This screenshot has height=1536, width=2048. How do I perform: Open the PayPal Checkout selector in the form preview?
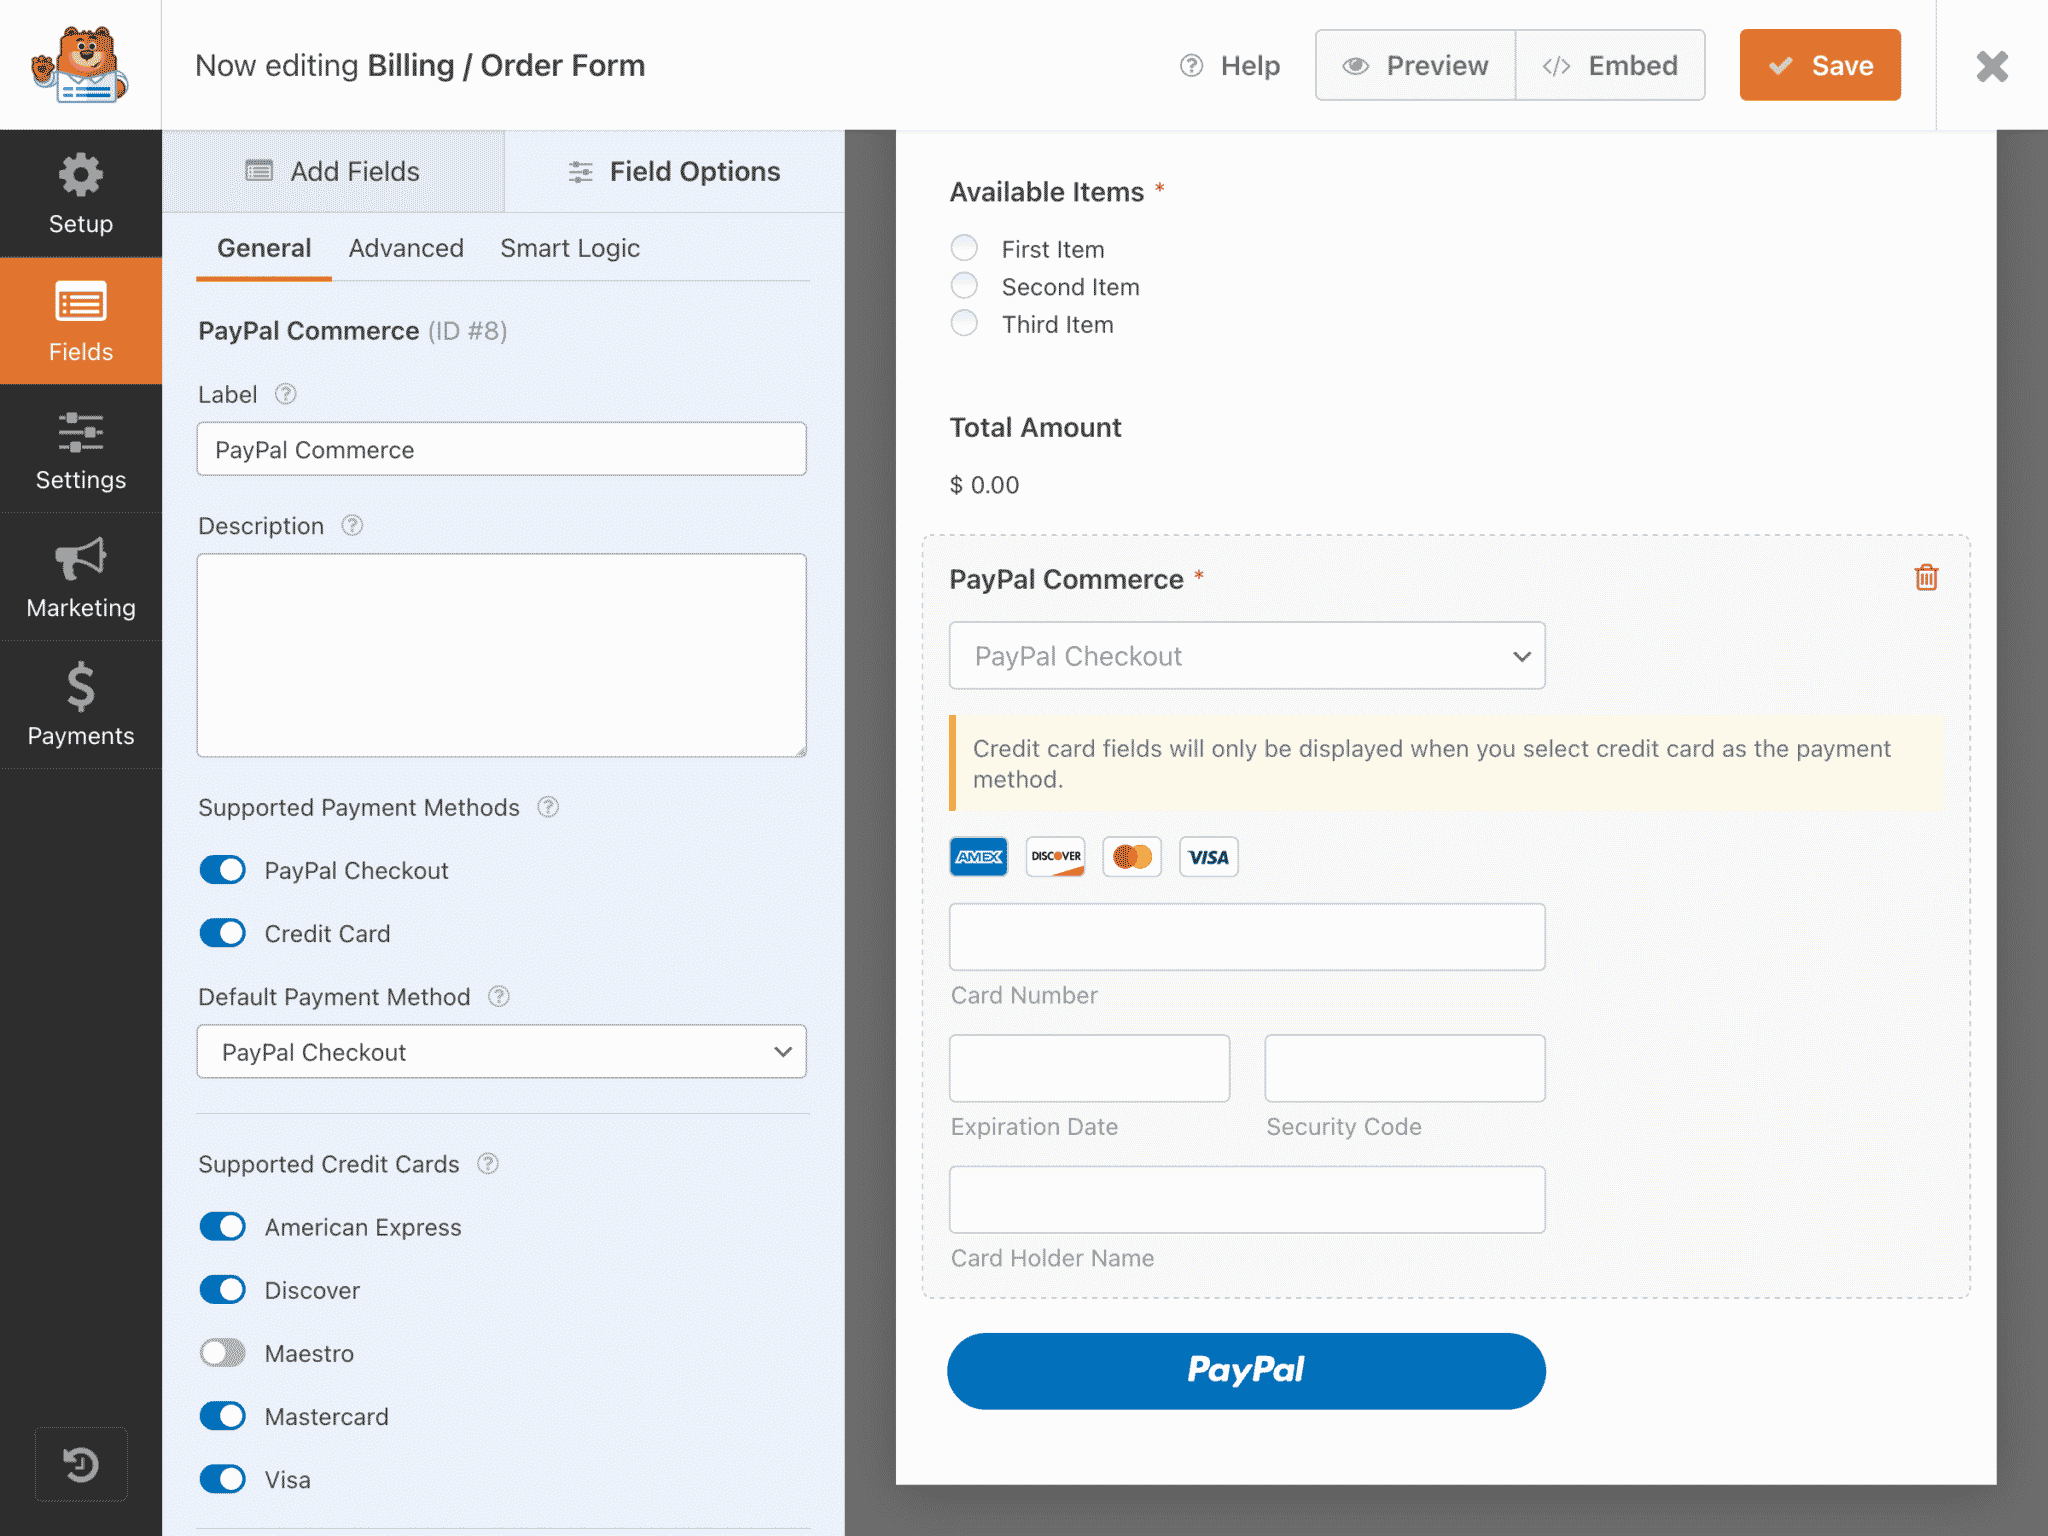click(1246, 656)
